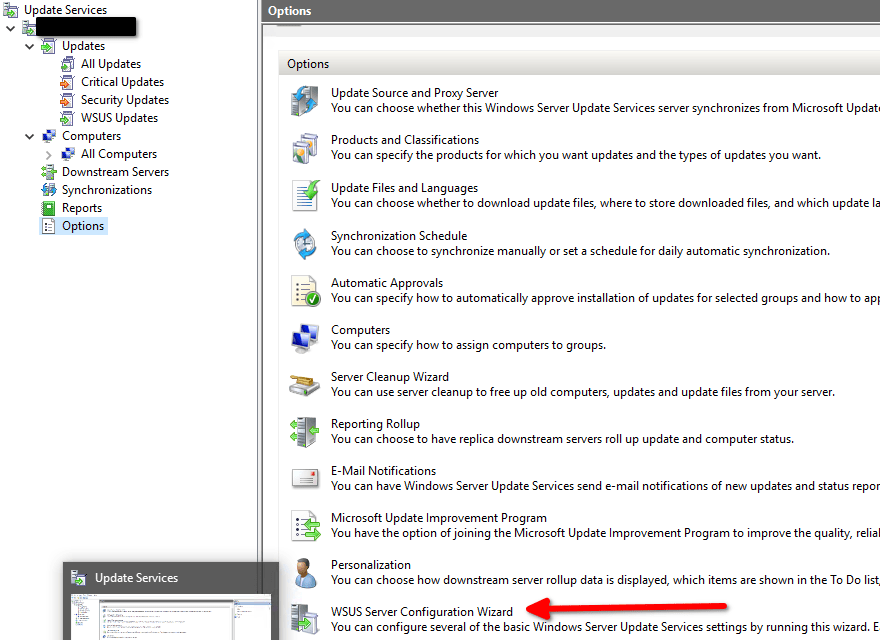Select All Updates in the tree
The width and height of the screenshot is (880, 640).
click(x=111, y=64)
